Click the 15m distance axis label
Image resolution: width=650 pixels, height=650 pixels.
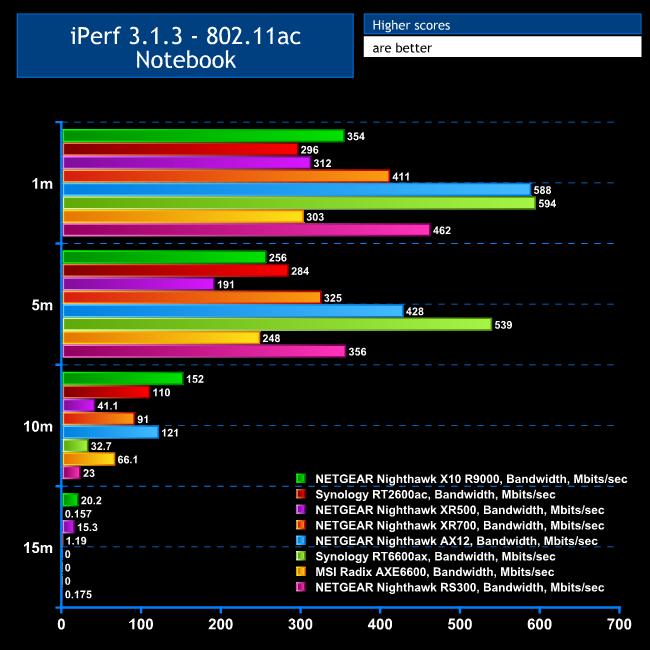[x=38, y=548]
